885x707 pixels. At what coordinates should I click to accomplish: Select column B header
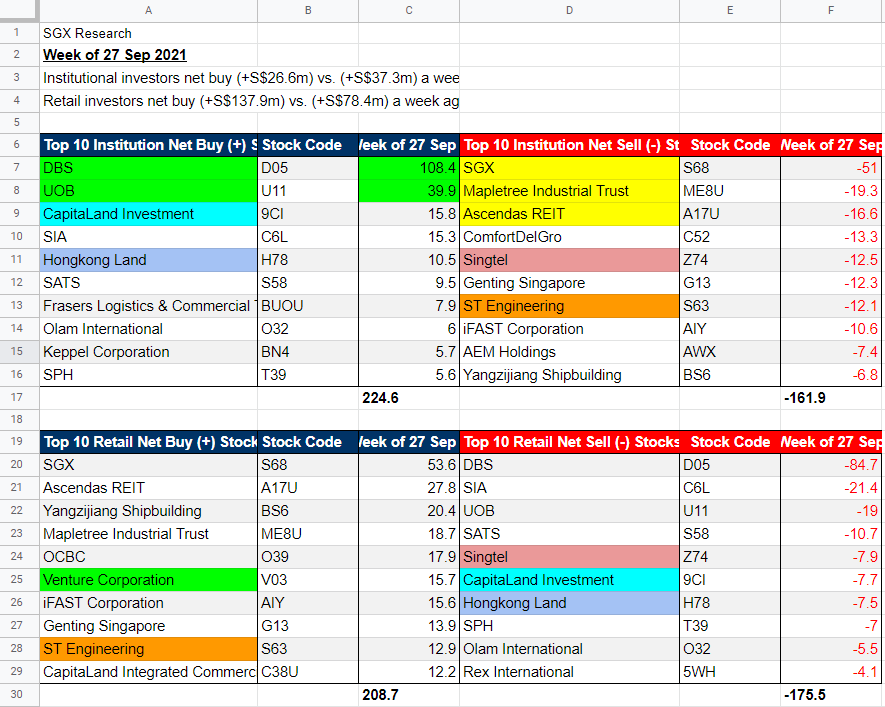pyautogui.click(x=308, y=10)
